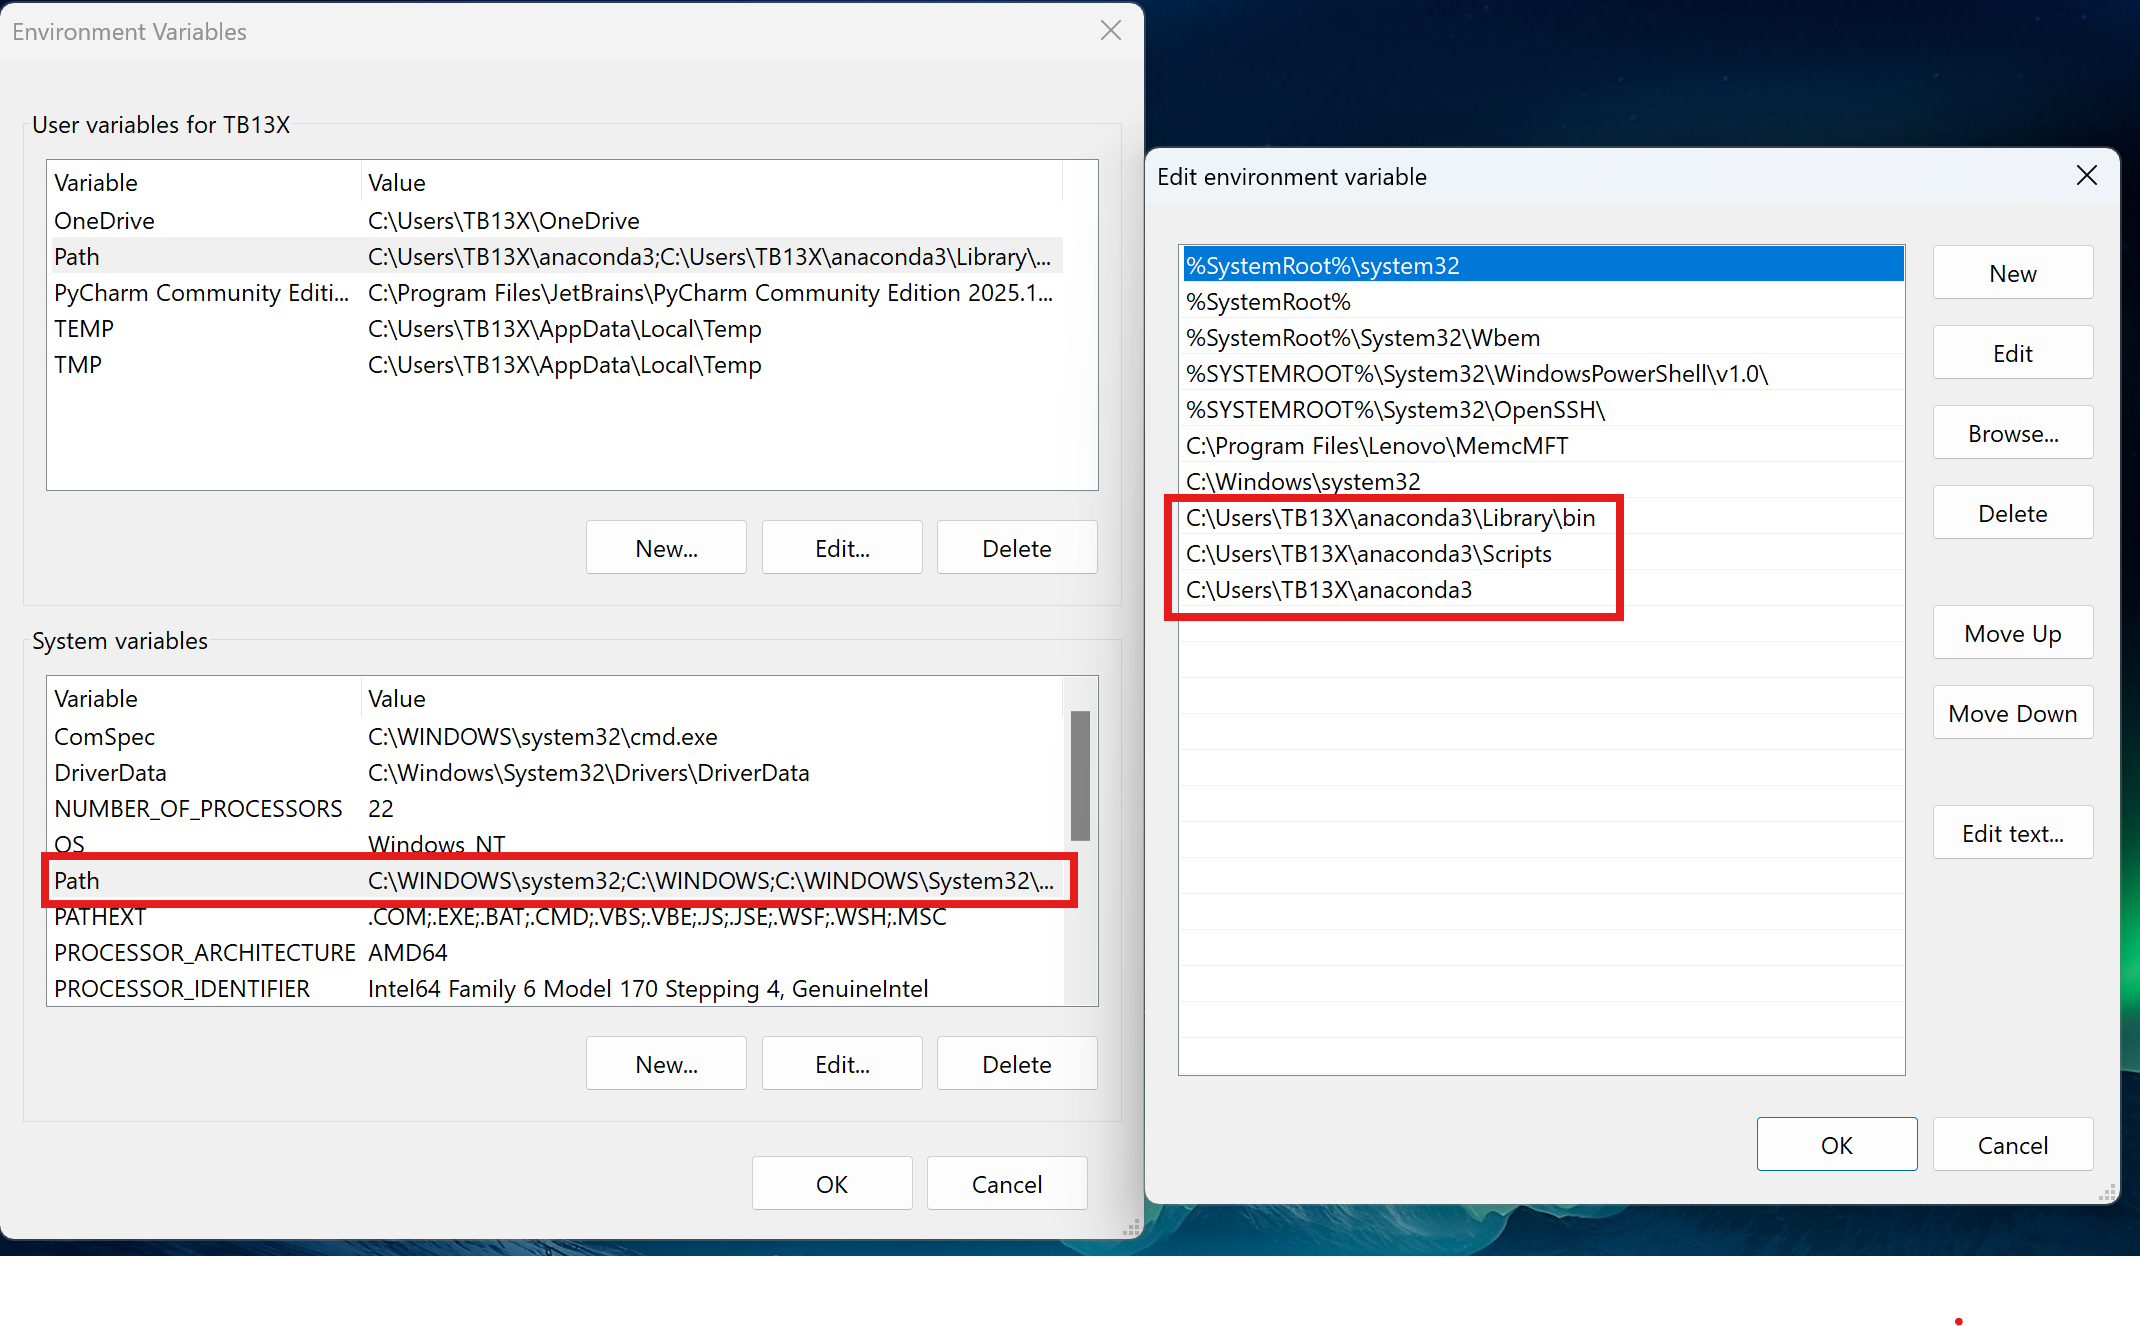Screen dimensions: 2140x1326
Task: Click New under system variables
Action: click(665, 1063)
